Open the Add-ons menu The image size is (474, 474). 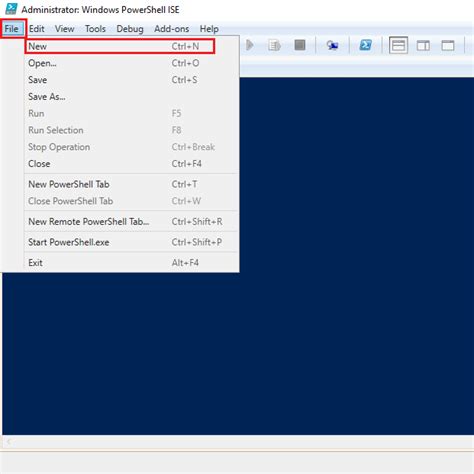171,29
